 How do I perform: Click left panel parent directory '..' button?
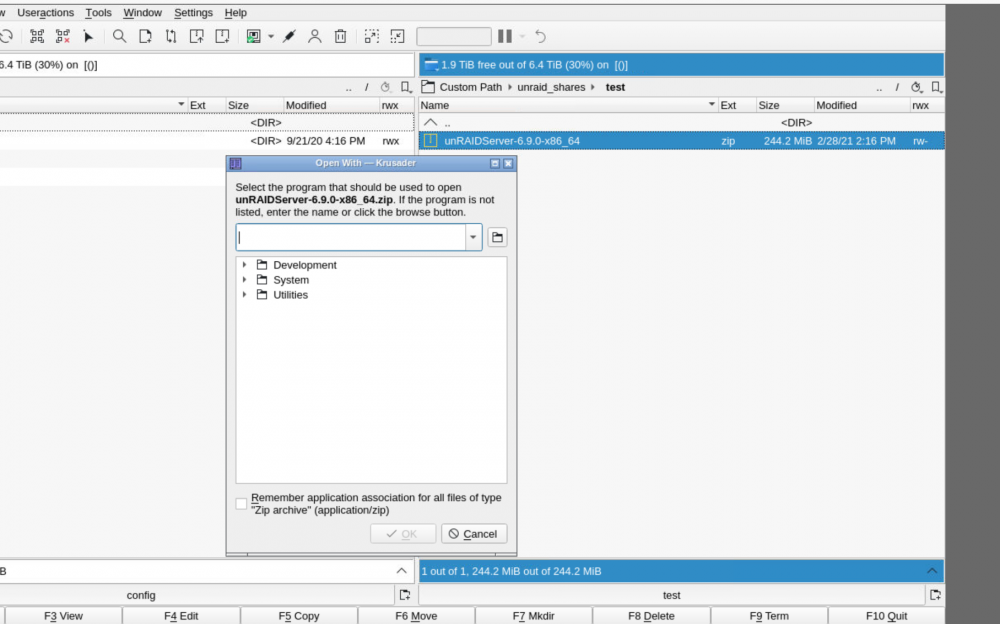click(348, 87)
